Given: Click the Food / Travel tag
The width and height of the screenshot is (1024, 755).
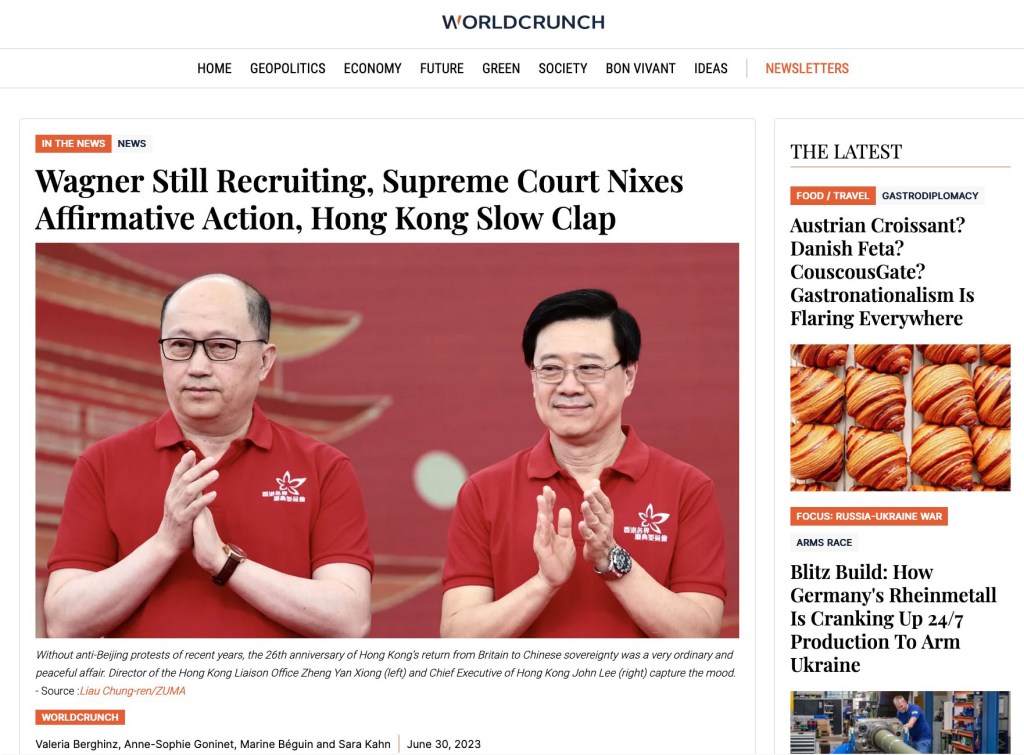Looking at the screenshot, I should 832,195.
